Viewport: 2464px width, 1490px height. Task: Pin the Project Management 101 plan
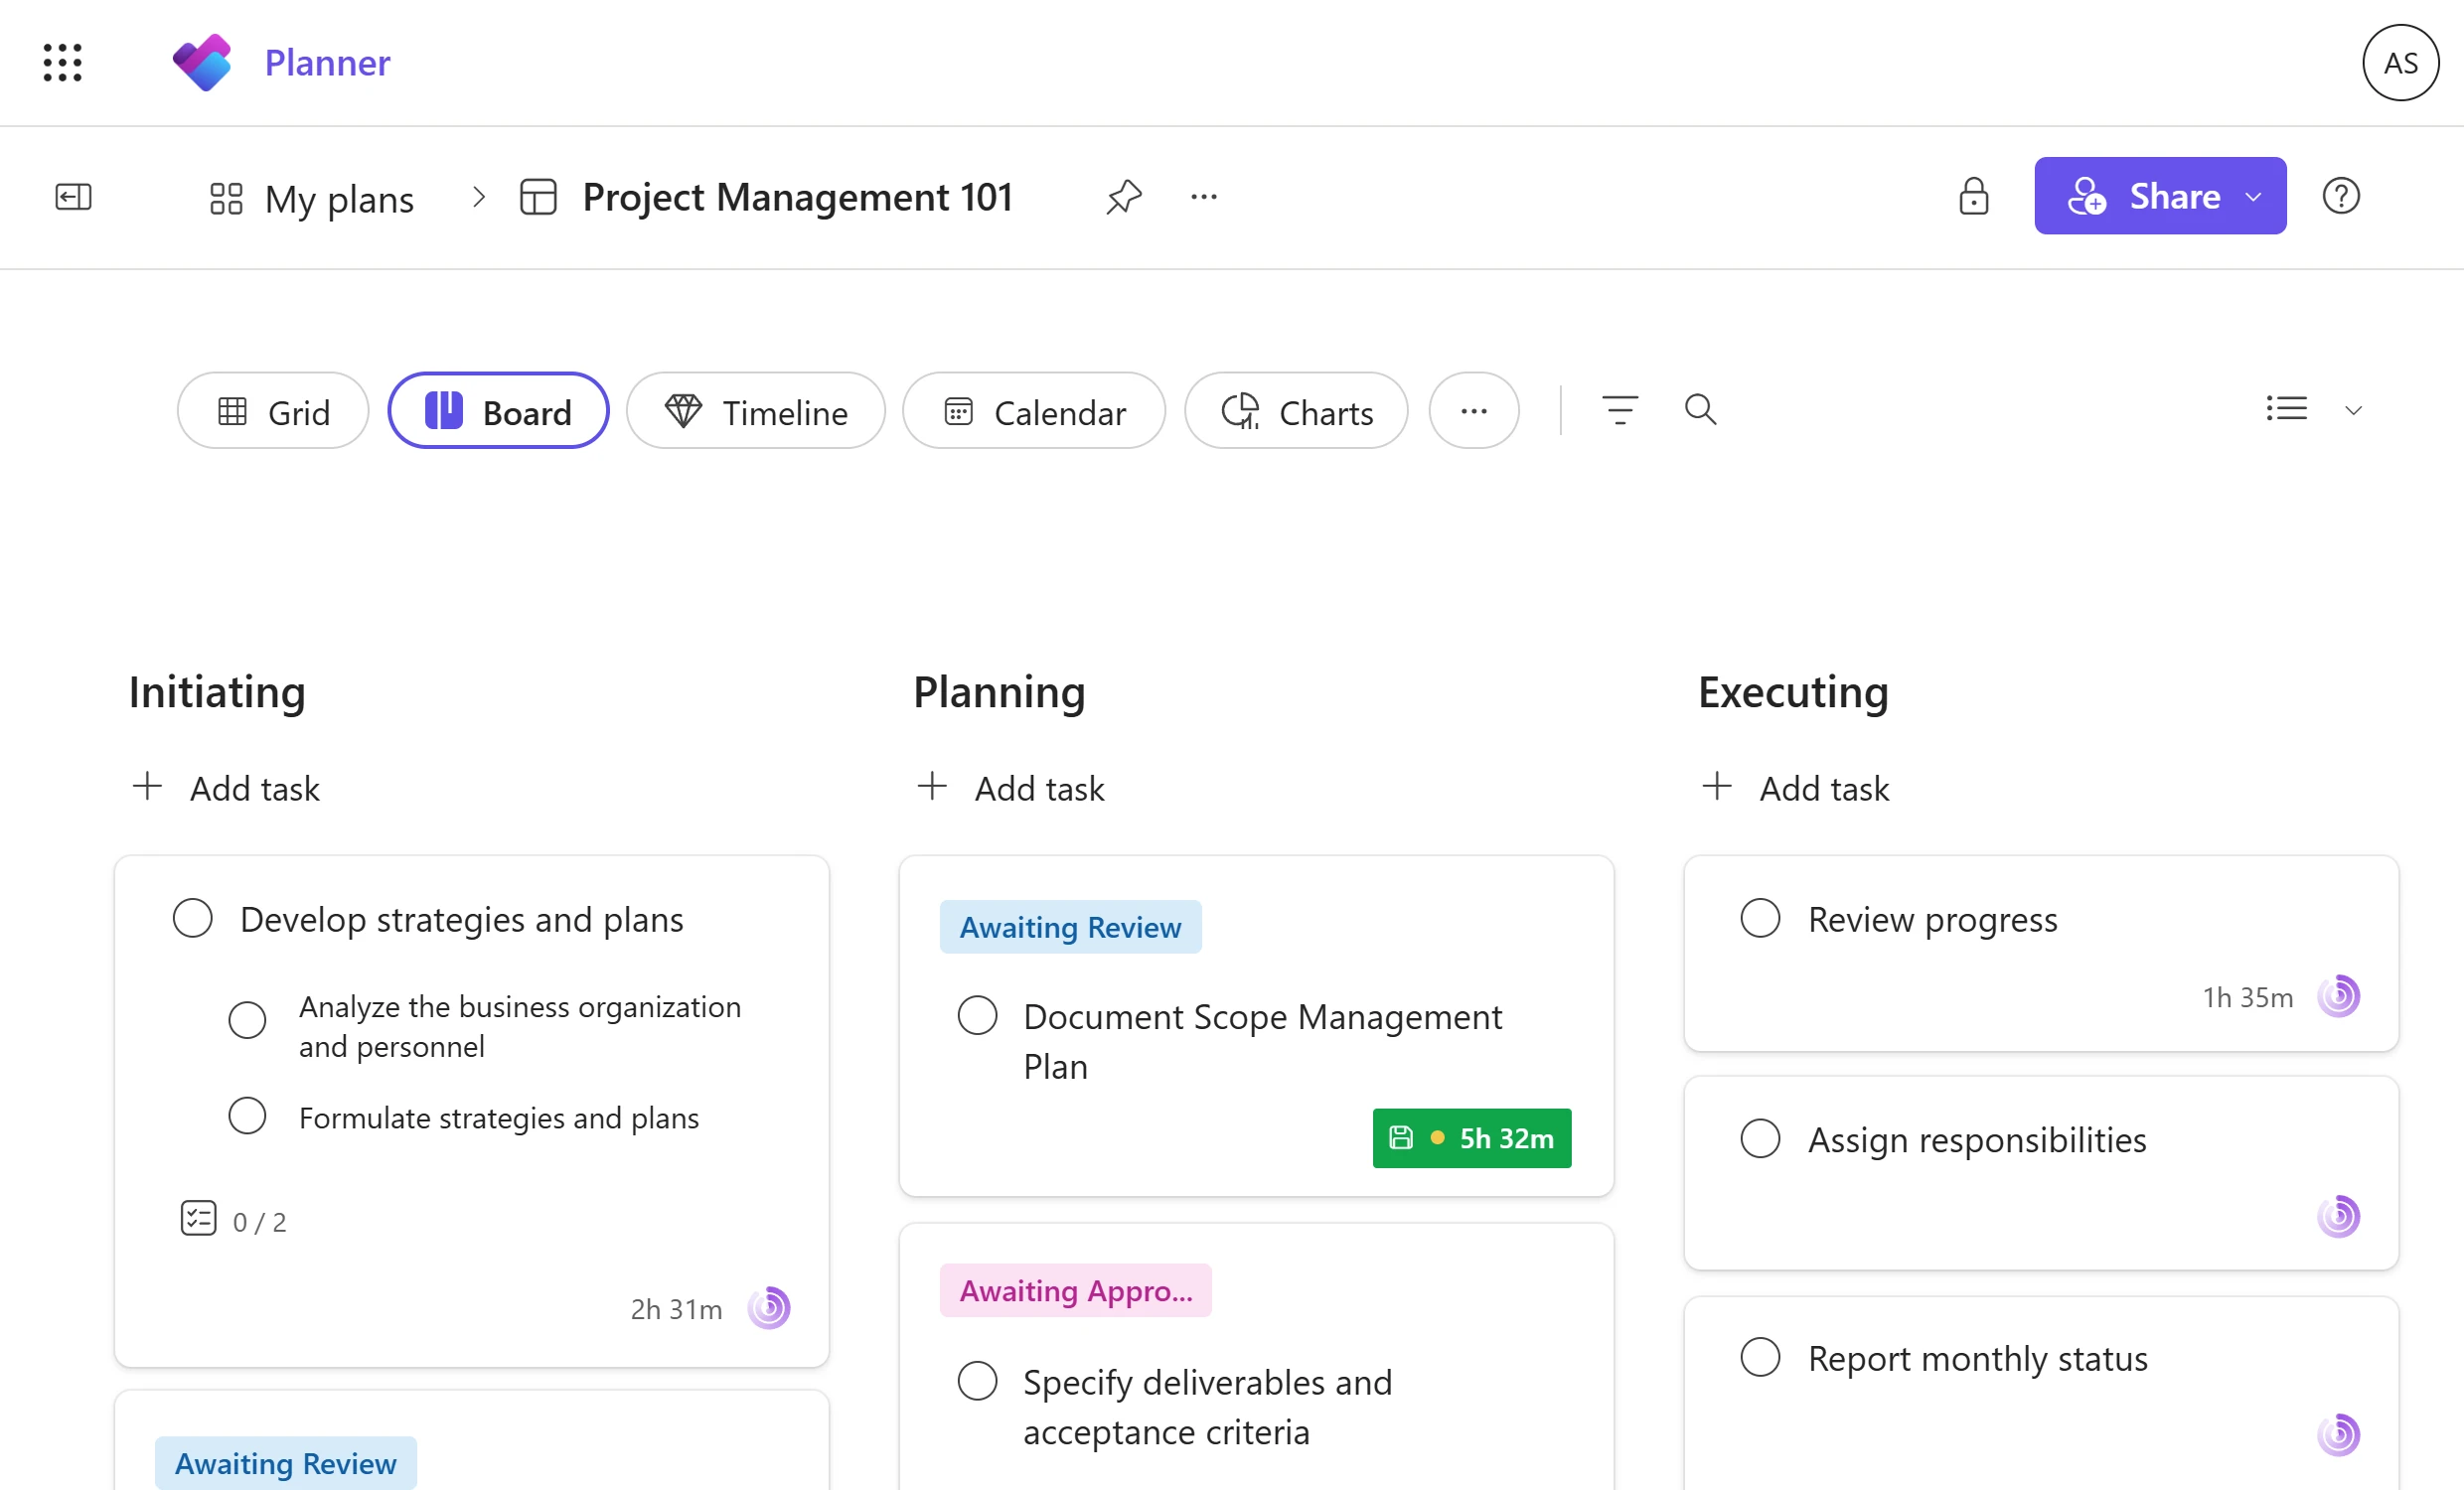(1124, 197)
